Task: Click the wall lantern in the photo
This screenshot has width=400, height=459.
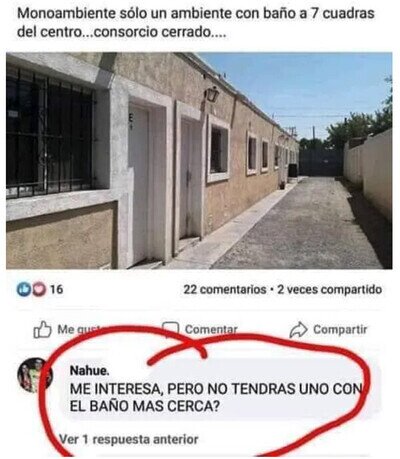Action: pyautogui.click(x=212, y=94)
